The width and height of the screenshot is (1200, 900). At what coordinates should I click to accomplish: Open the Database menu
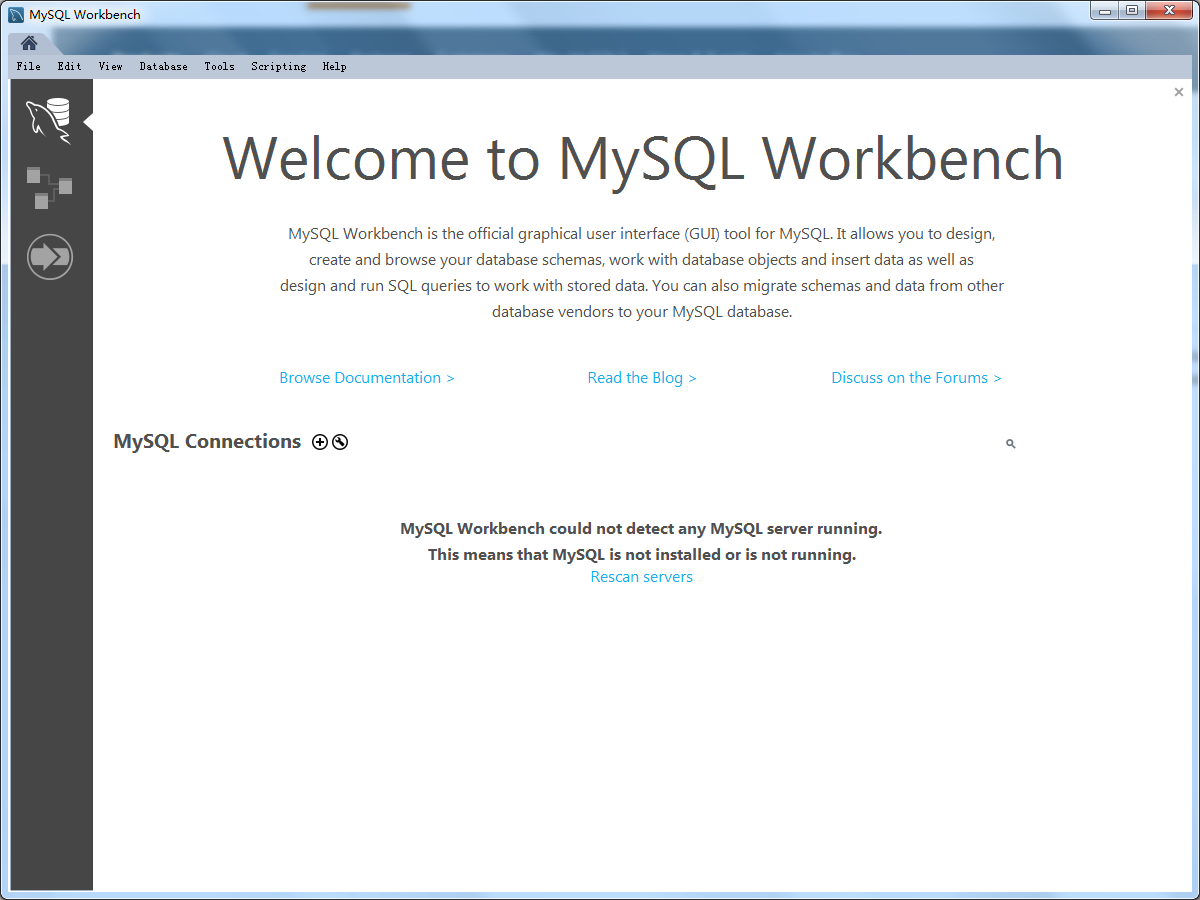(163, 66)
